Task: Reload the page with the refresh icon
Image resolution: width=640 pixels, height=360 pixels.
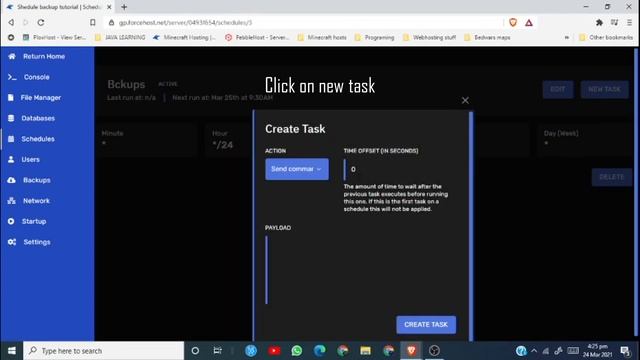Action: 41,22
